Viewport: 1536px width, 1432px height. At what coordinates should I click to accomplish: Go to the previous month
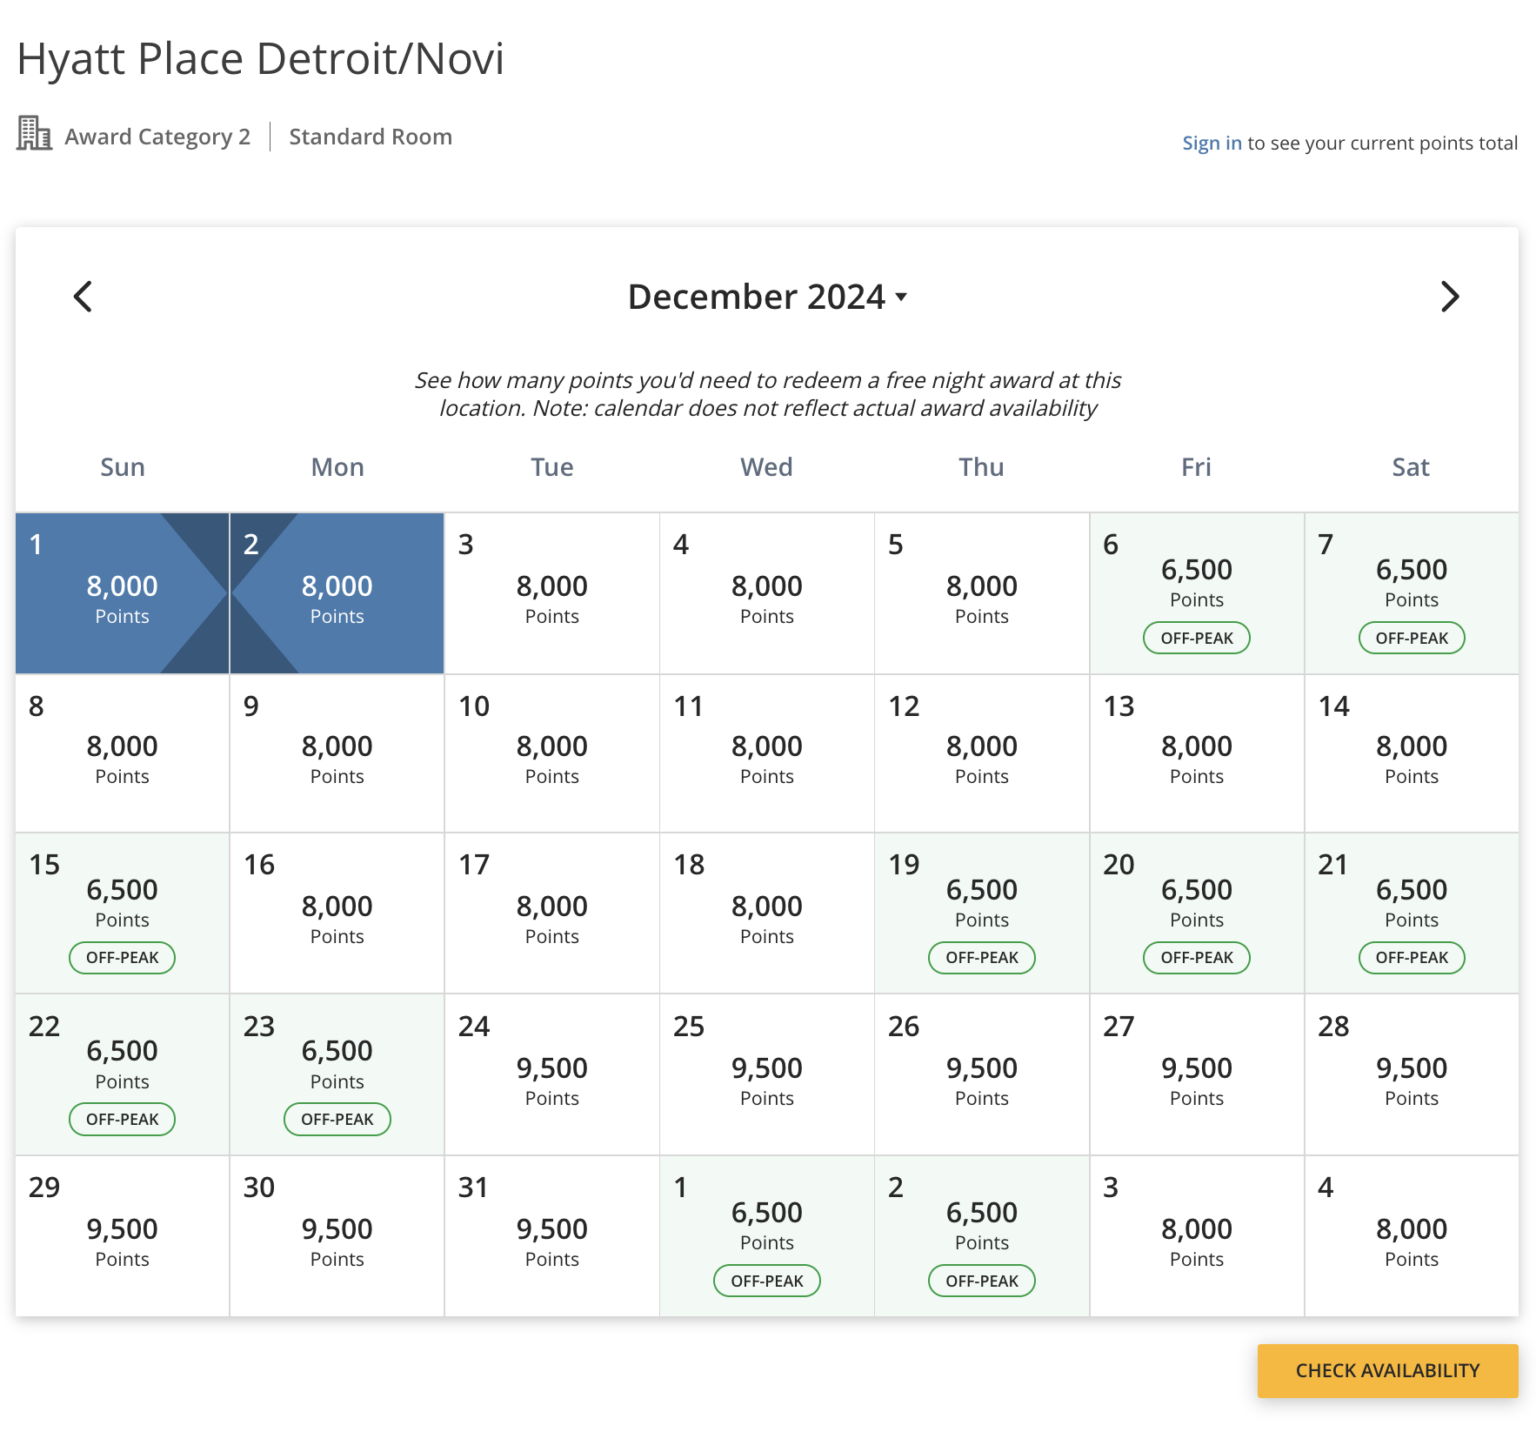point(83,296)
